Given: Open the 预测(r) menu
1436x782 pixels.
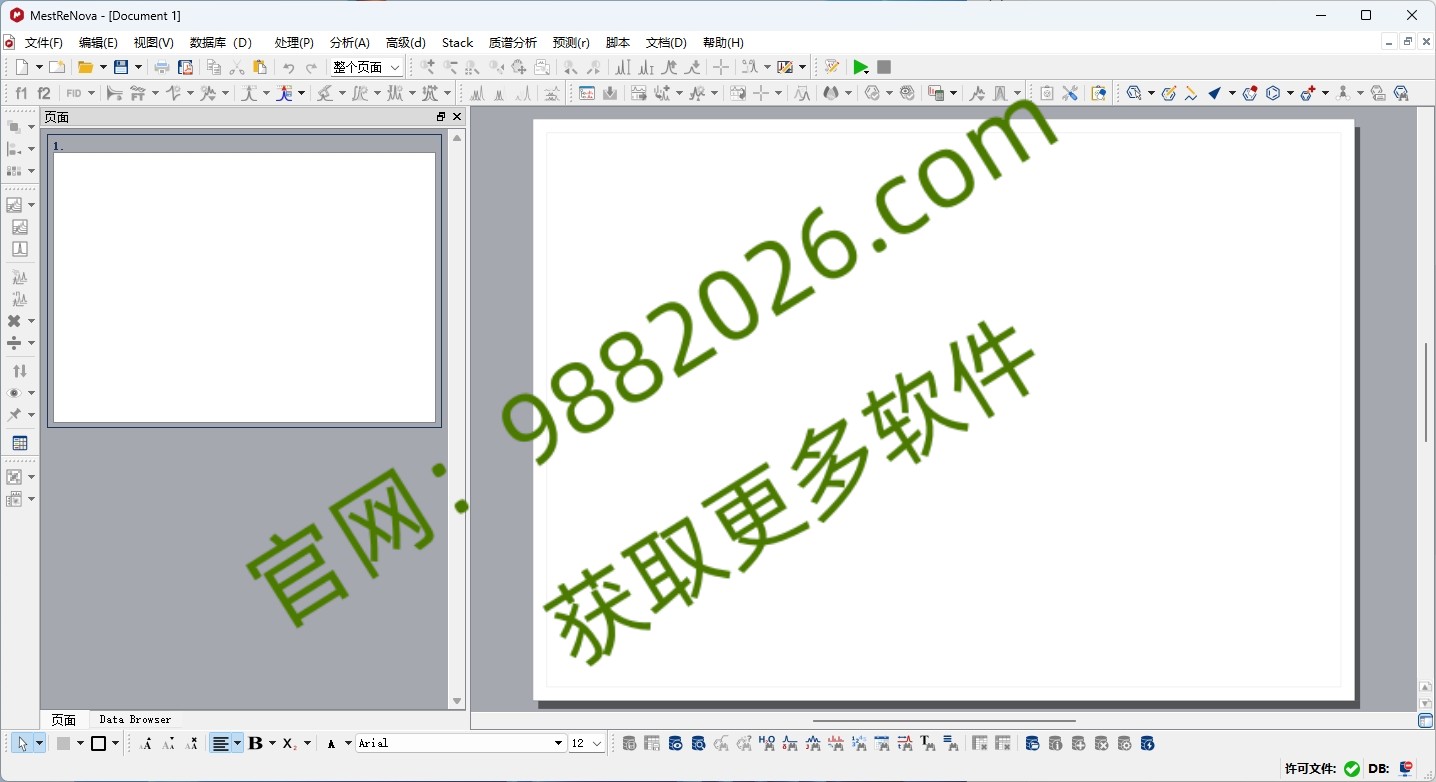Looking at the screenshot, I should (x=571, y=42).
